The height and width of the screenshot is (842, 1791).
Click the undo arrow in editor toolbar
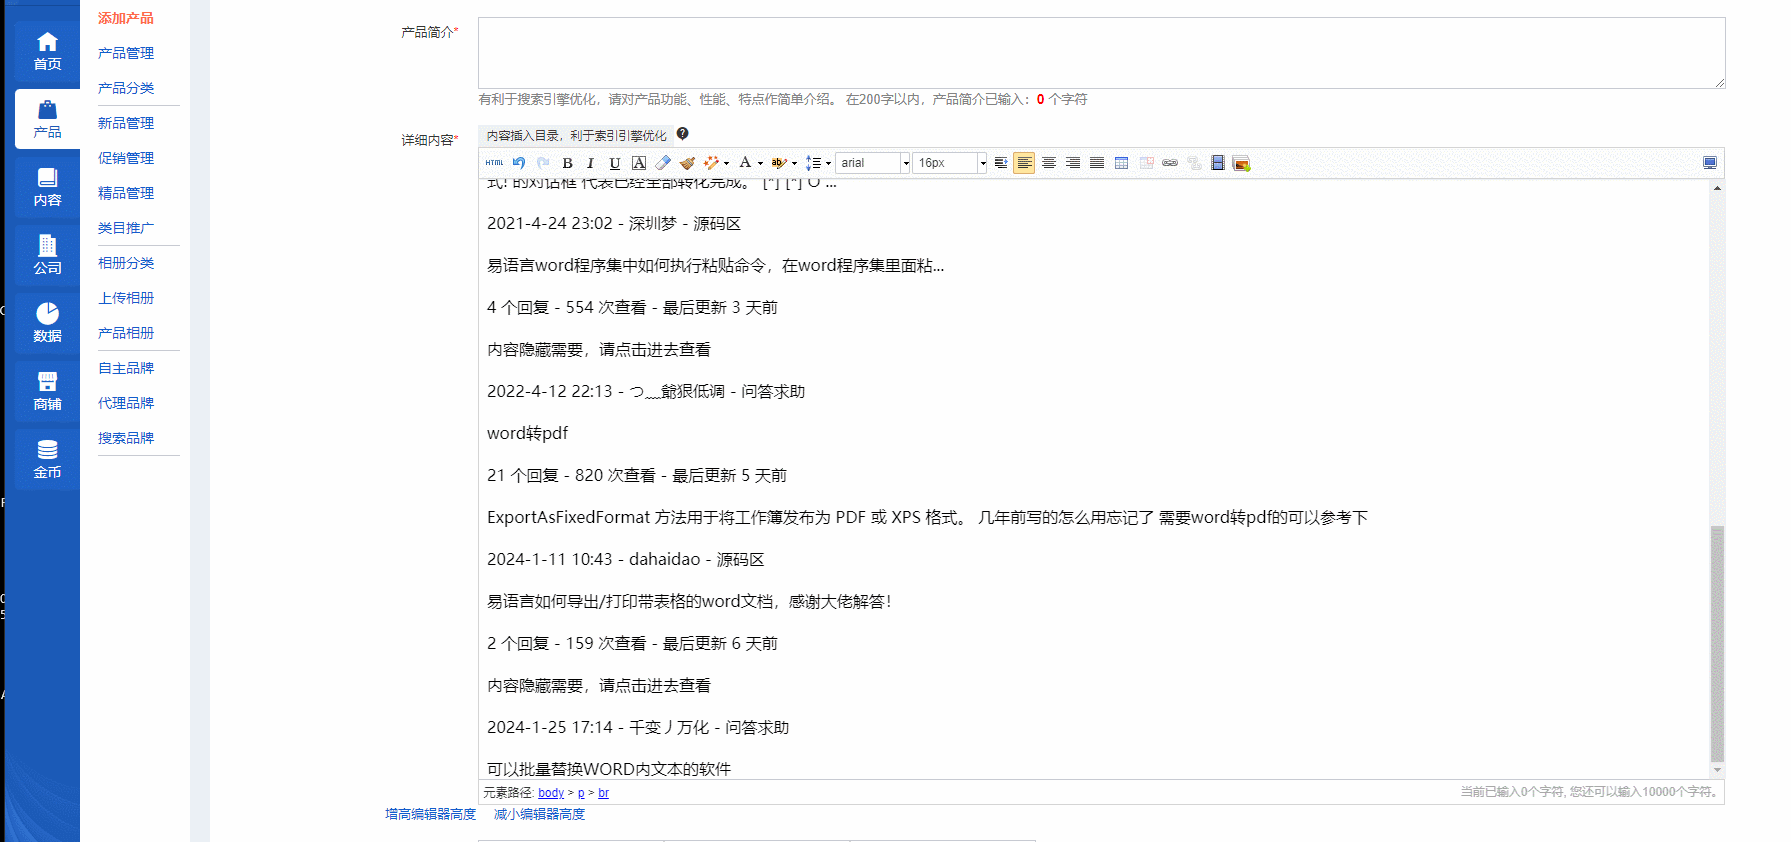(x=519, y=163)
